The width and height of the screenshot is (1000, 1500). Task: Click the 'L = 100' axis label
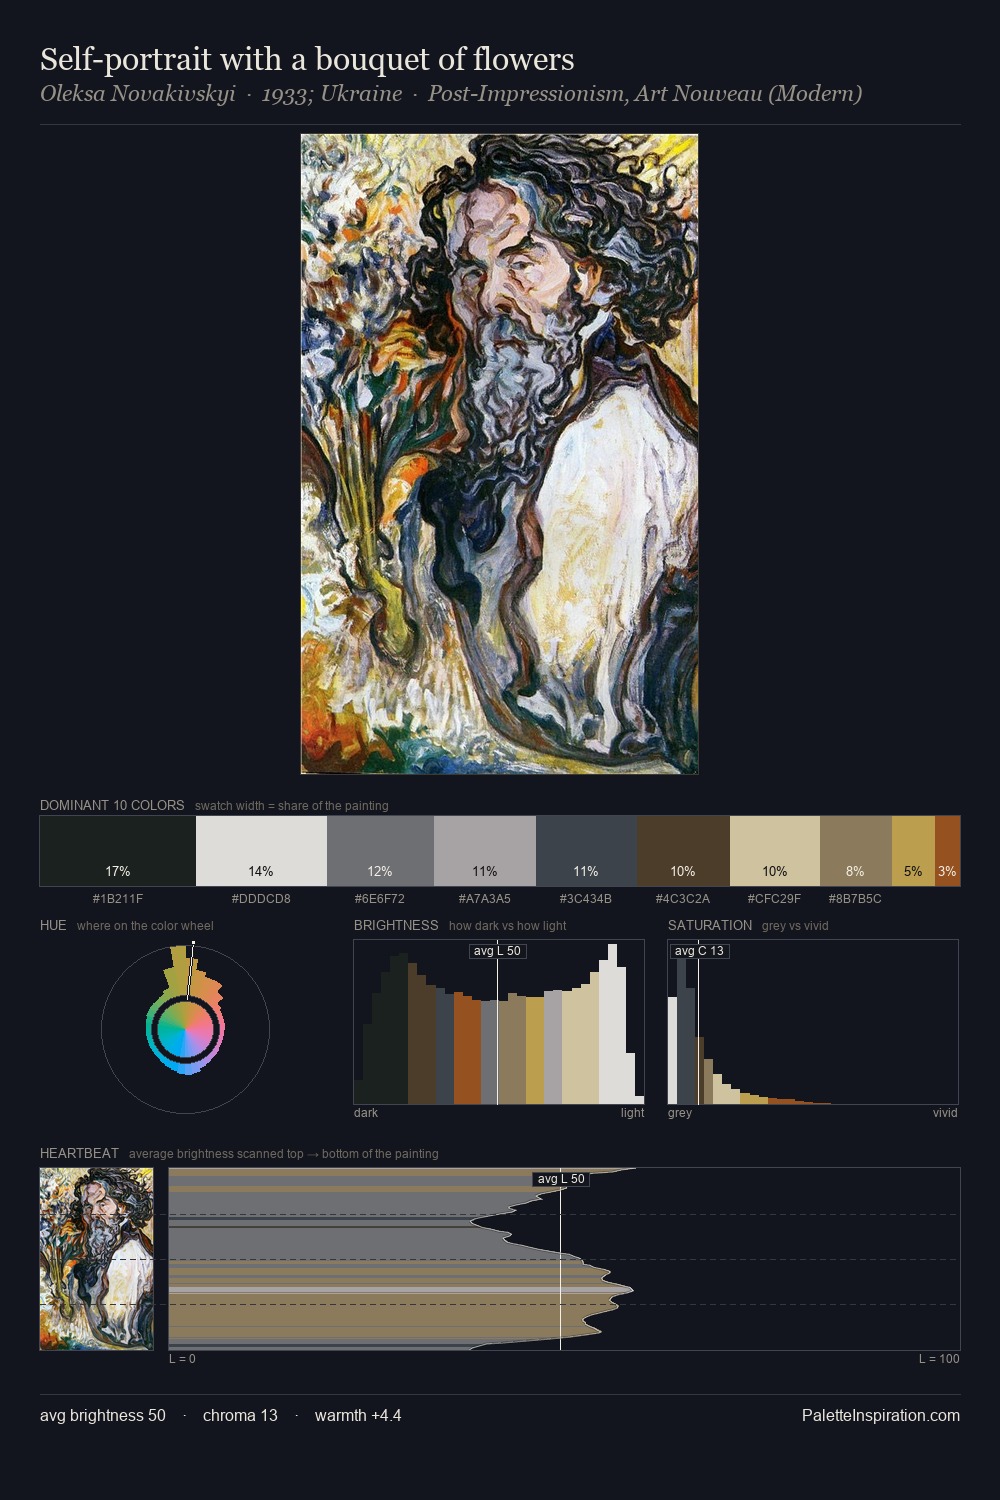coord(939,1359)
